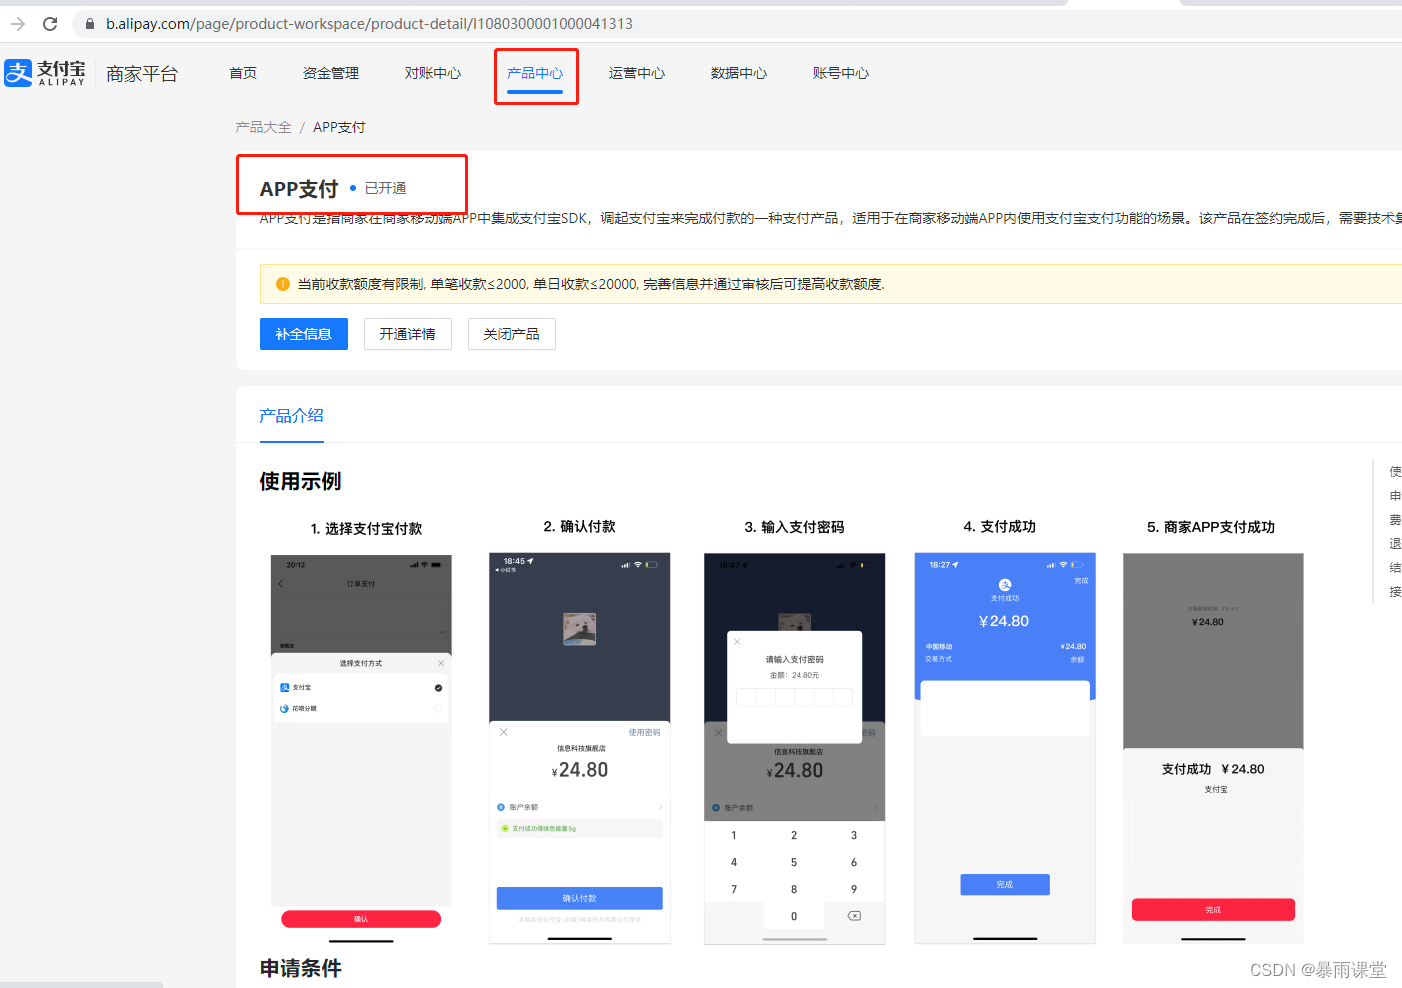This screenshot has height=988, width=1402.
Task: Click the browser forward arrow
Action: click(18, 23)
